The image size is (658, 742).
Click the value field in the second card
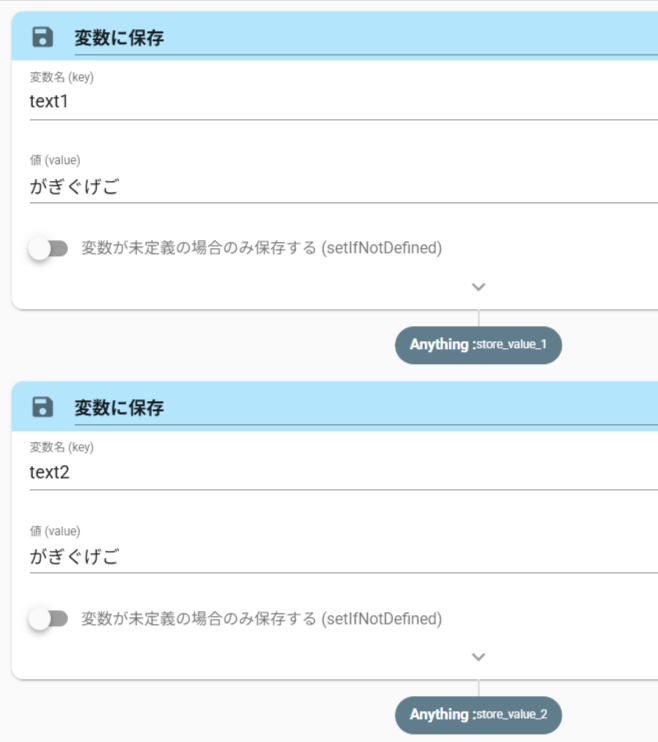point(340,556)
